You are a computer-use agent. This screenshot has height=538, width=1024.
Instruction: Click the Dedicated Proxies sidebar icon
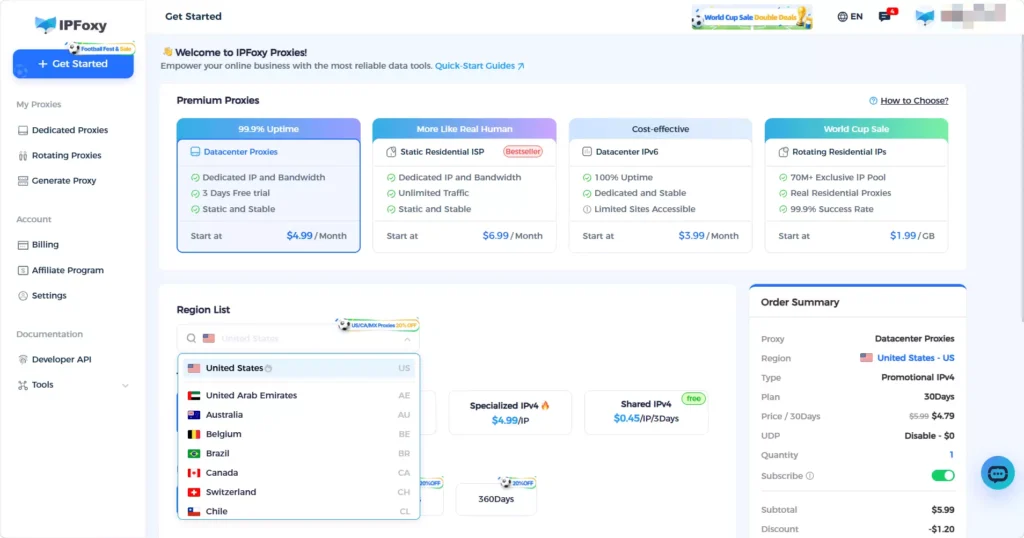pyautogui.click(x=23, y=130)
